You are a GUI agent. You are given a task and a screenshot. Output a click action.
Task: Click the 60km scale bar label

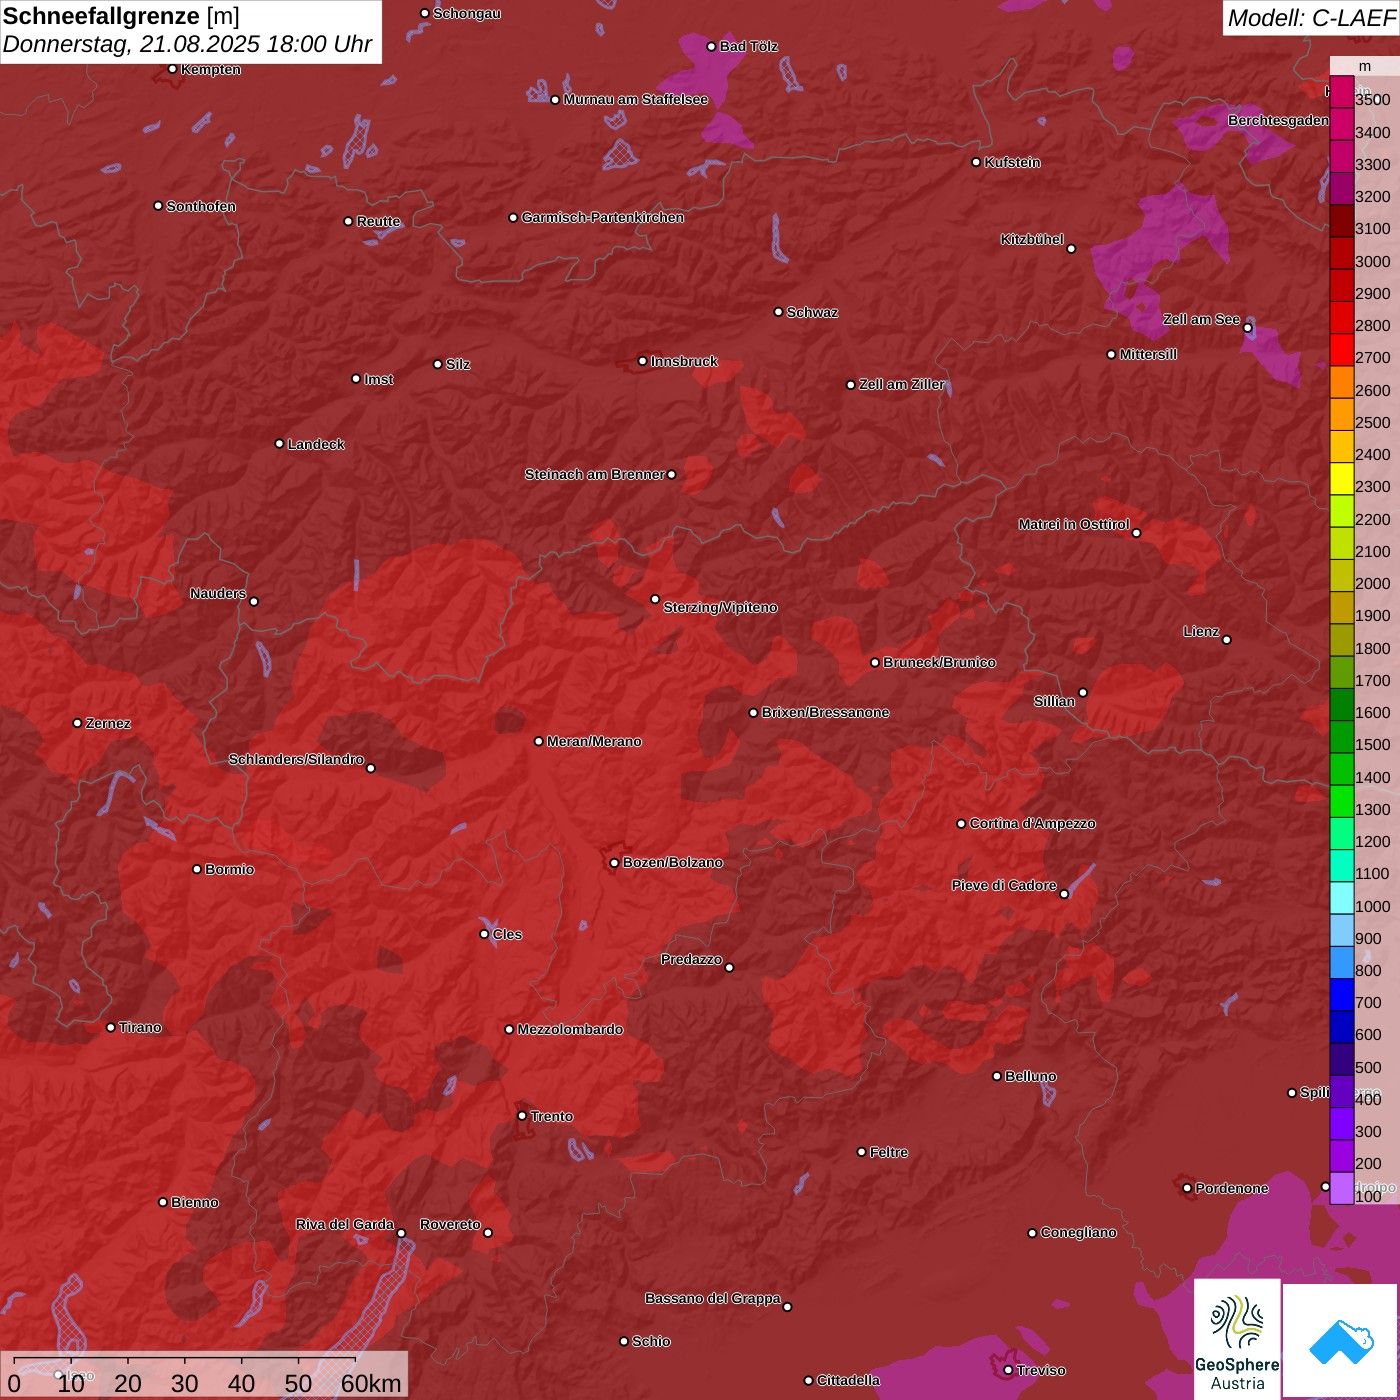[x=371, y=1383]
